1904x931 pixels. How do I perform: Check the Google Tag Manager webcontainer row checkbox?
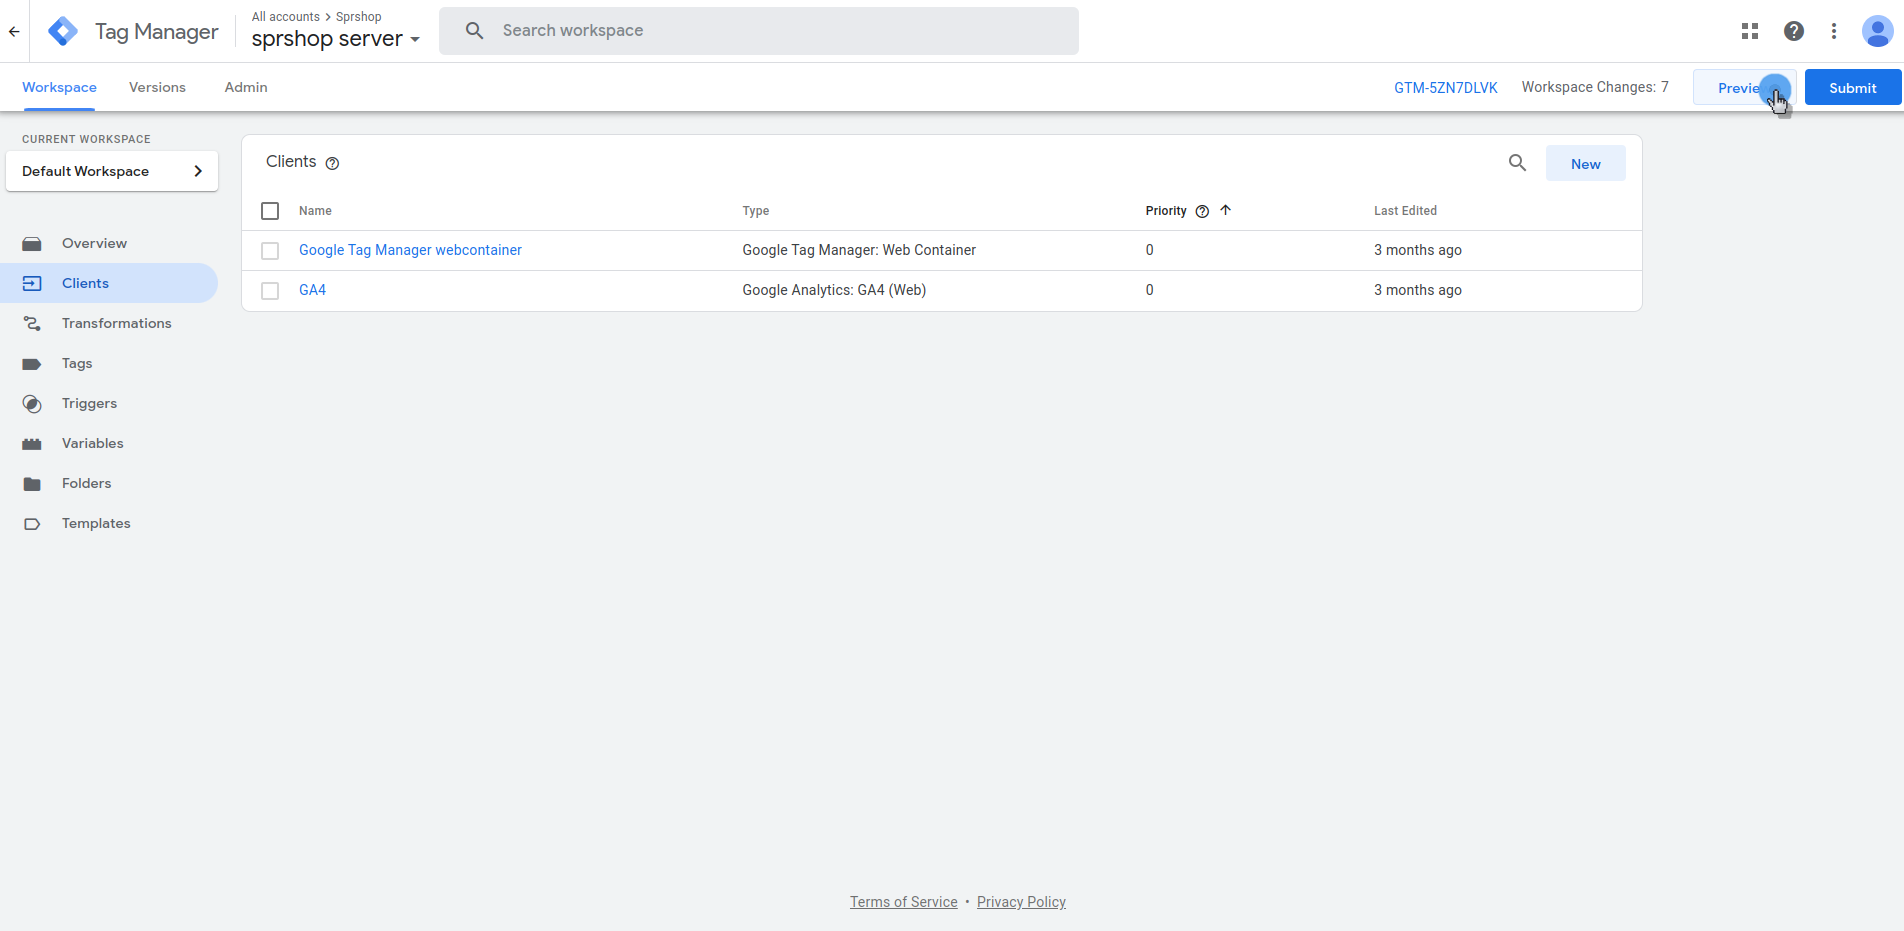[270, 251]
